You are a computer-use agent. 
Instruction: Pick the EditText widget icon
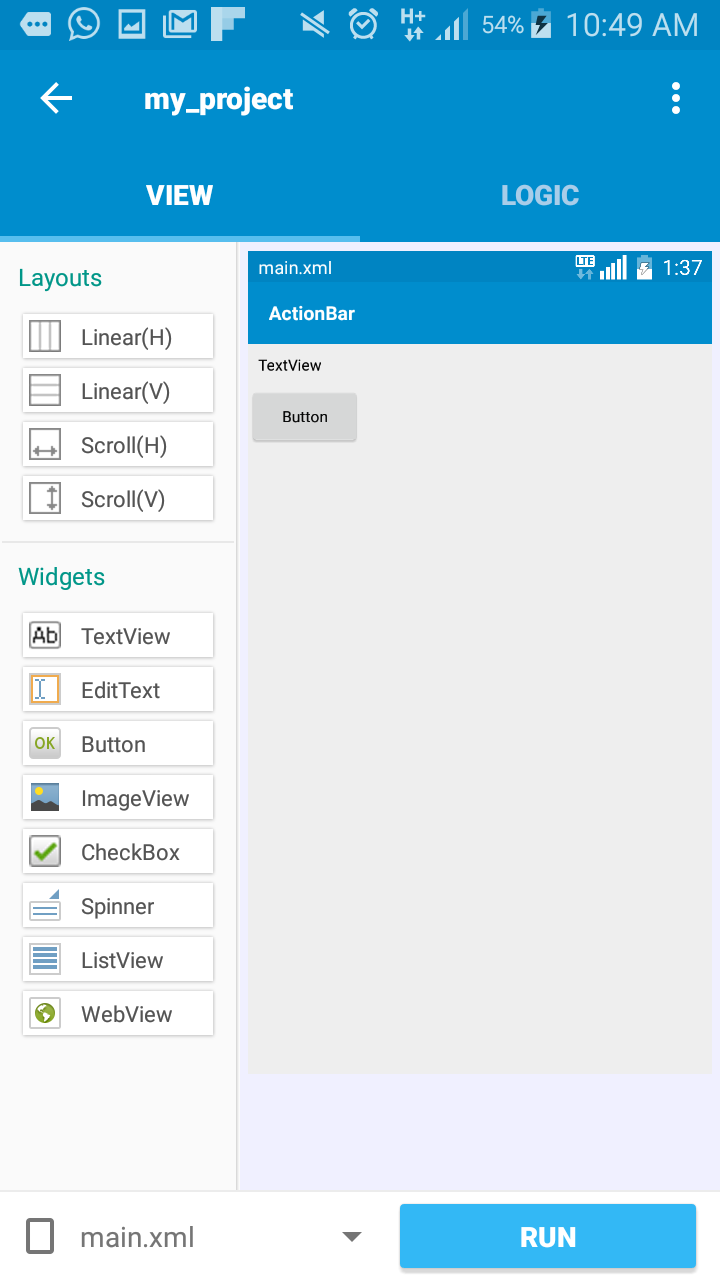(x=45, y=689)
